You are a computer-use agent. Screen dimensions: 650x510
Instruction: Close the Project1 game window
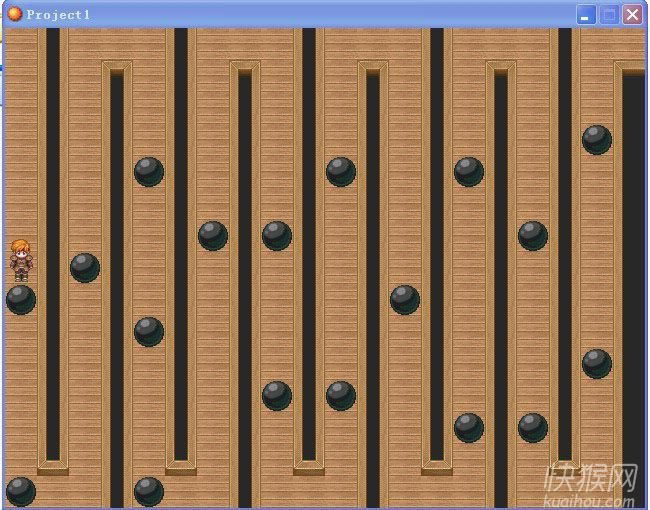click(632, 15)
